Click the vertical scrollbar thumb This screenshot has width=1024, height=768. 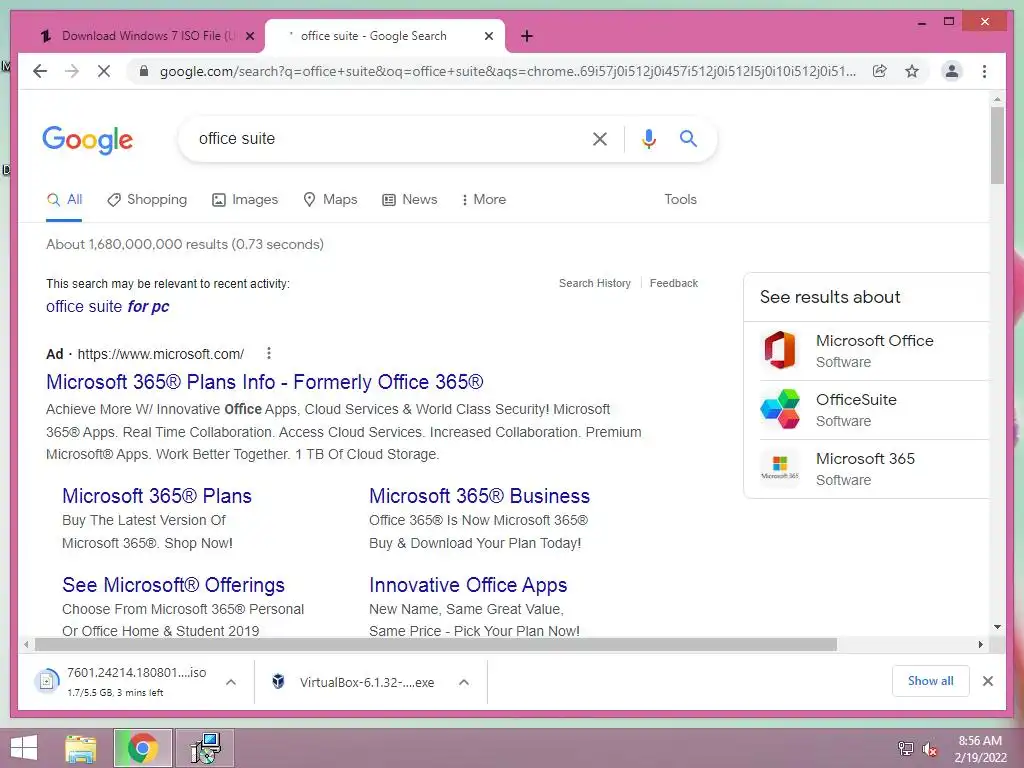(x=997, y=145)
